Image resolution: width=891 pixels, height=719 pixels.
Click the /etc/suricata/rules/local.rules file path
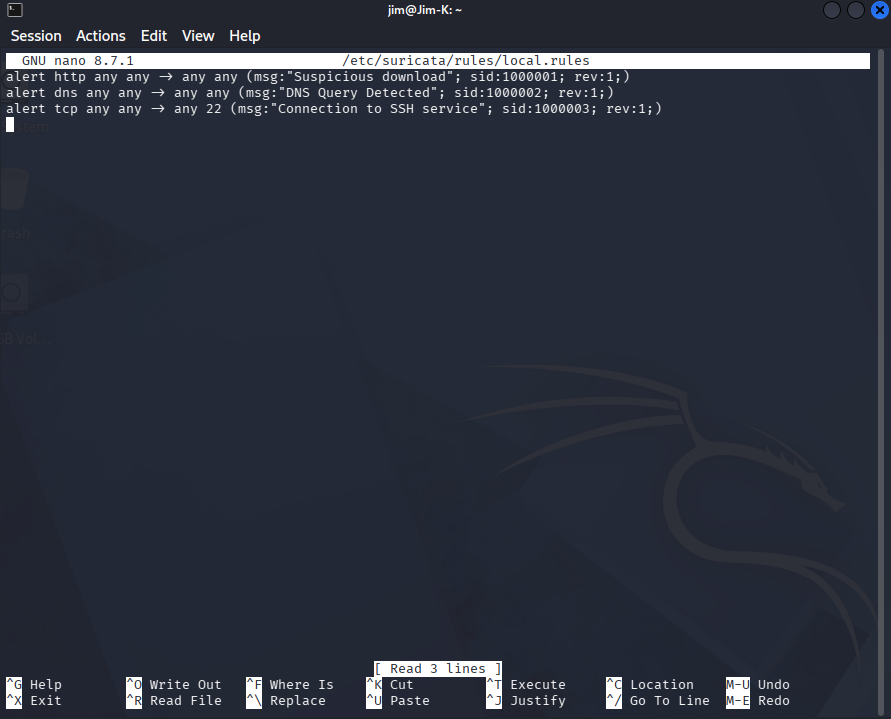pyautogui.click(x=465, y=61)
